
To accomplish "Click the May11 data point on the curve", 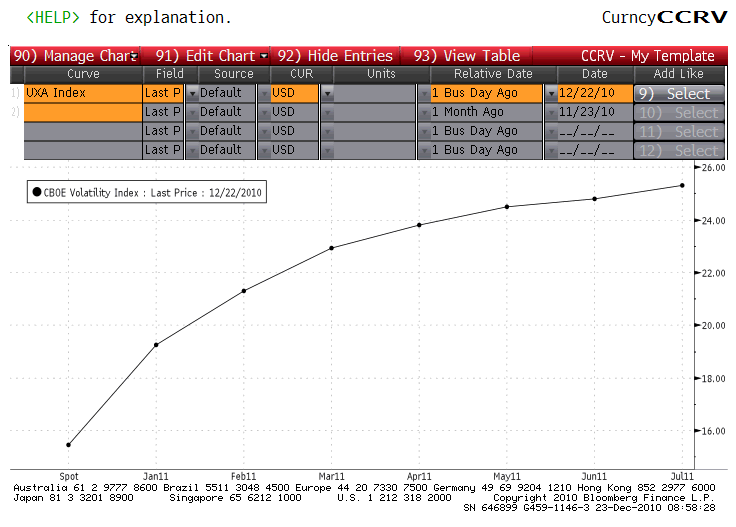I will pos(507,206).
